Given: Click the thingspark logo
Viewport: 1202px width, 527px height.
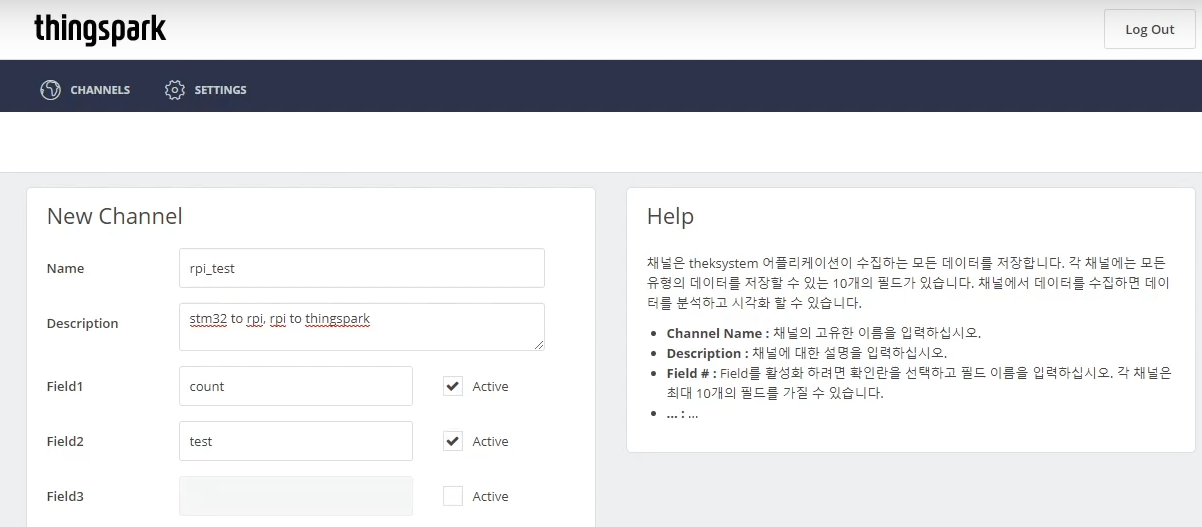Looking at the screenshot, I should pos(100,29).
